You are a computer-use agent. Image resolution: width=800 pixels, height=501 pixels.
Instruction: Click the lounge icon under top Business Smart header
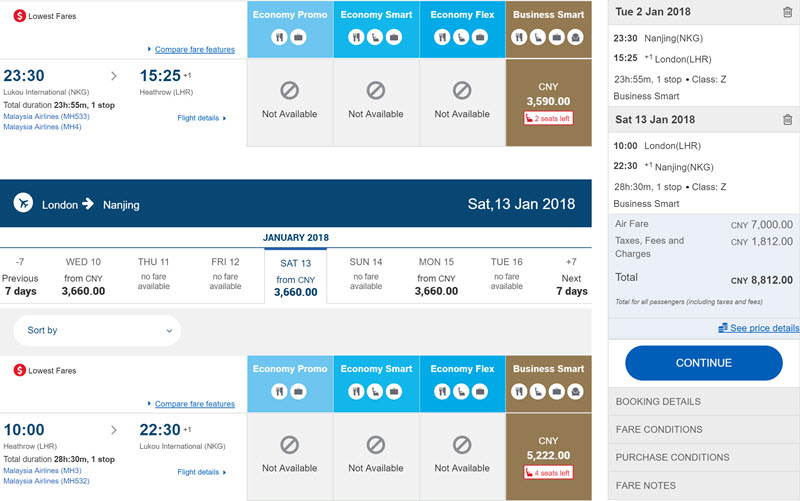575,37
